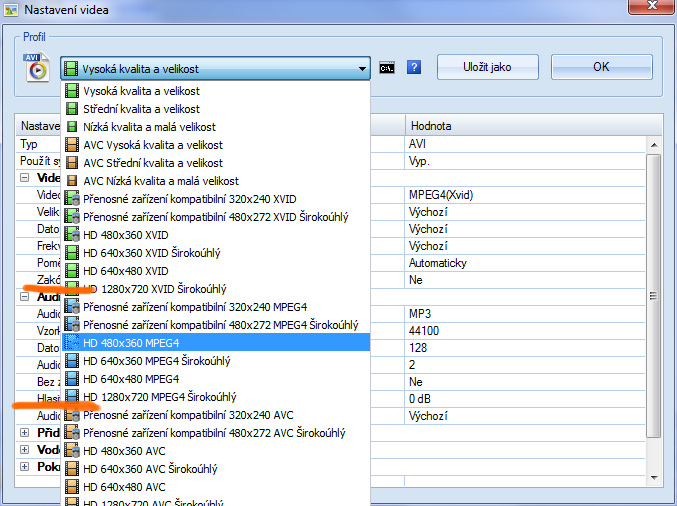
Task: Select Přenosné zařízení kompatibilní 320x240 XVID
Action: point(216,199)
